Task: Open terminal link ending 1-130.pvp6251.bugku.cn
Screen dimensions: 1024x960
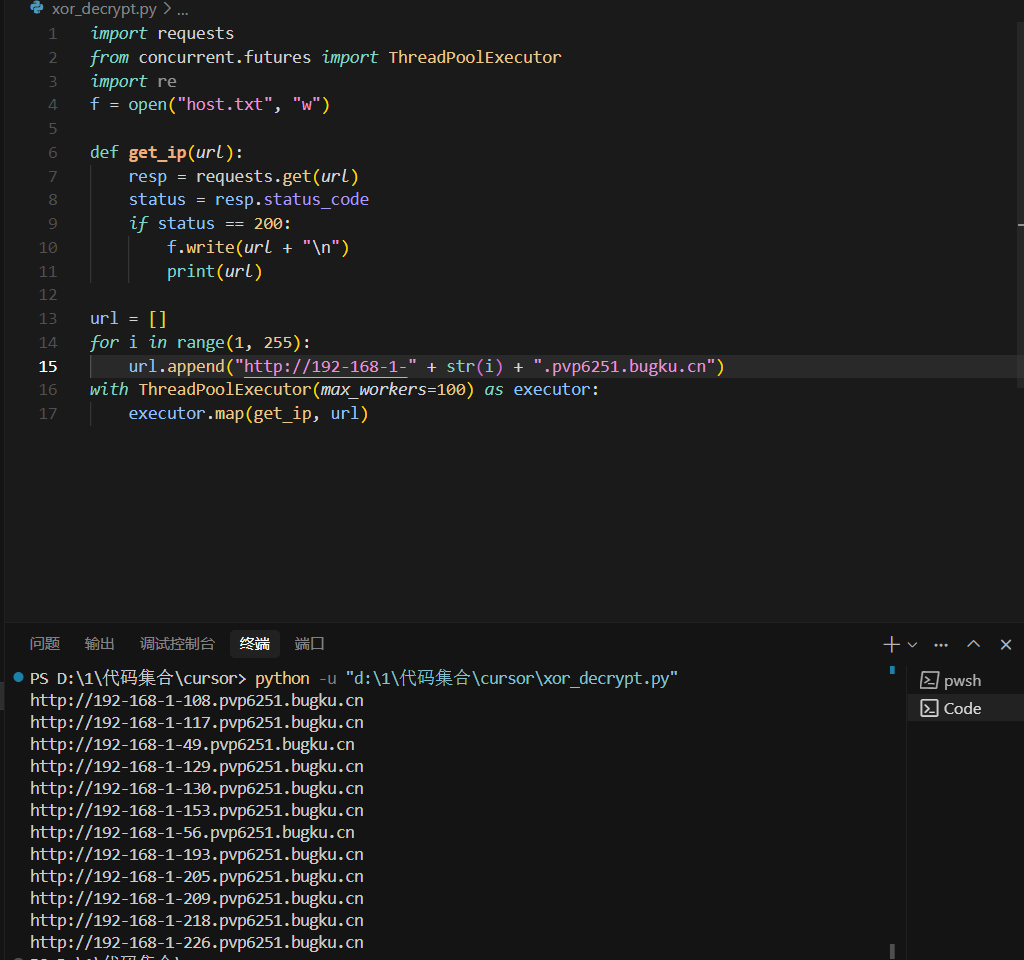Action: (197, 788)
